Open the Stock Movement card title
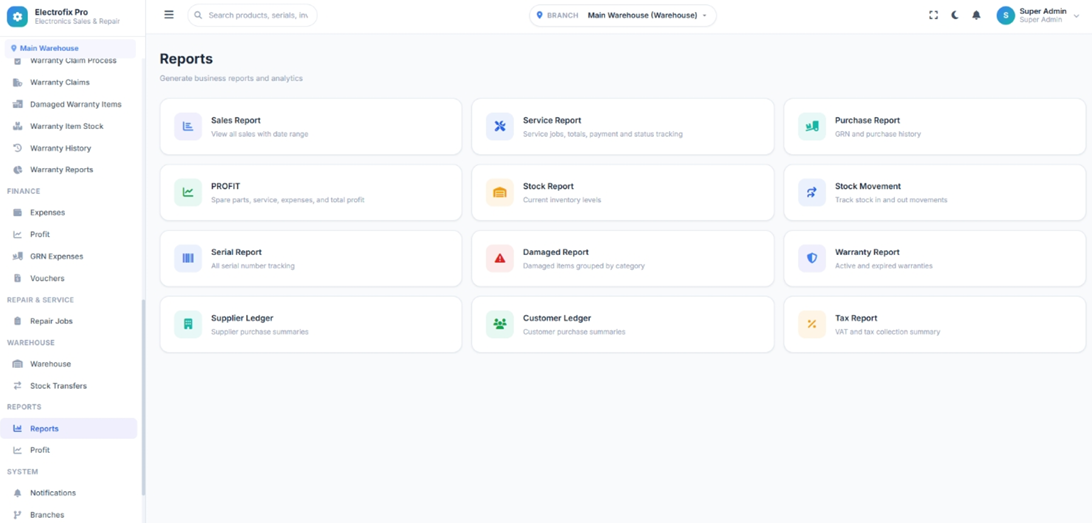The image size is (1092, 523). [868, 187]
